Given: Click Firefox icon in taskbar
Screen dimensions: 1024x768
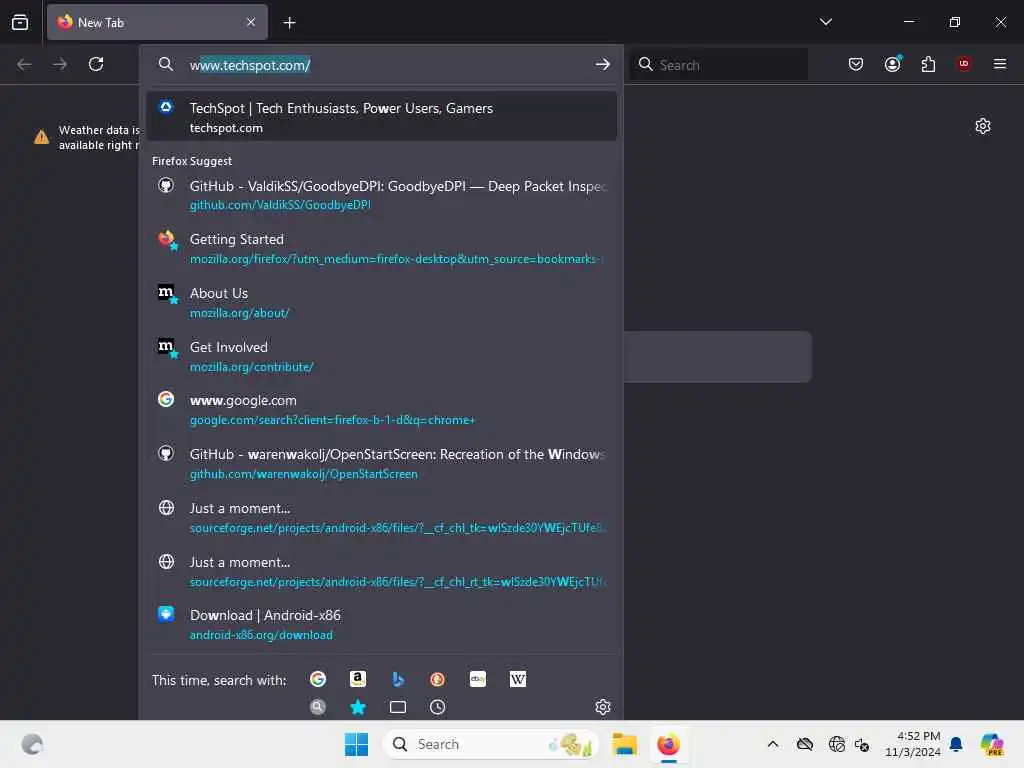Looking at the screenshot, I should pos(668,744).
